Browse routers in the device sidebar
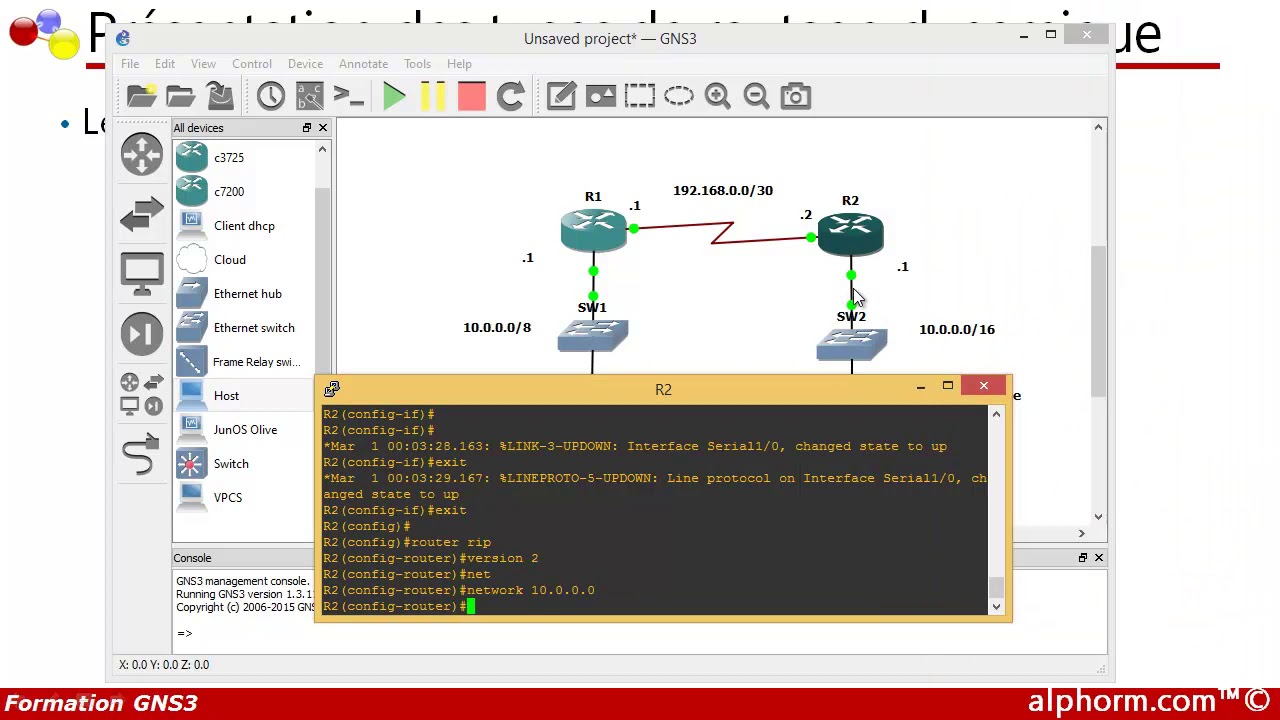The width and height of the screenshot is (1280, 720). tap(142, 154)
